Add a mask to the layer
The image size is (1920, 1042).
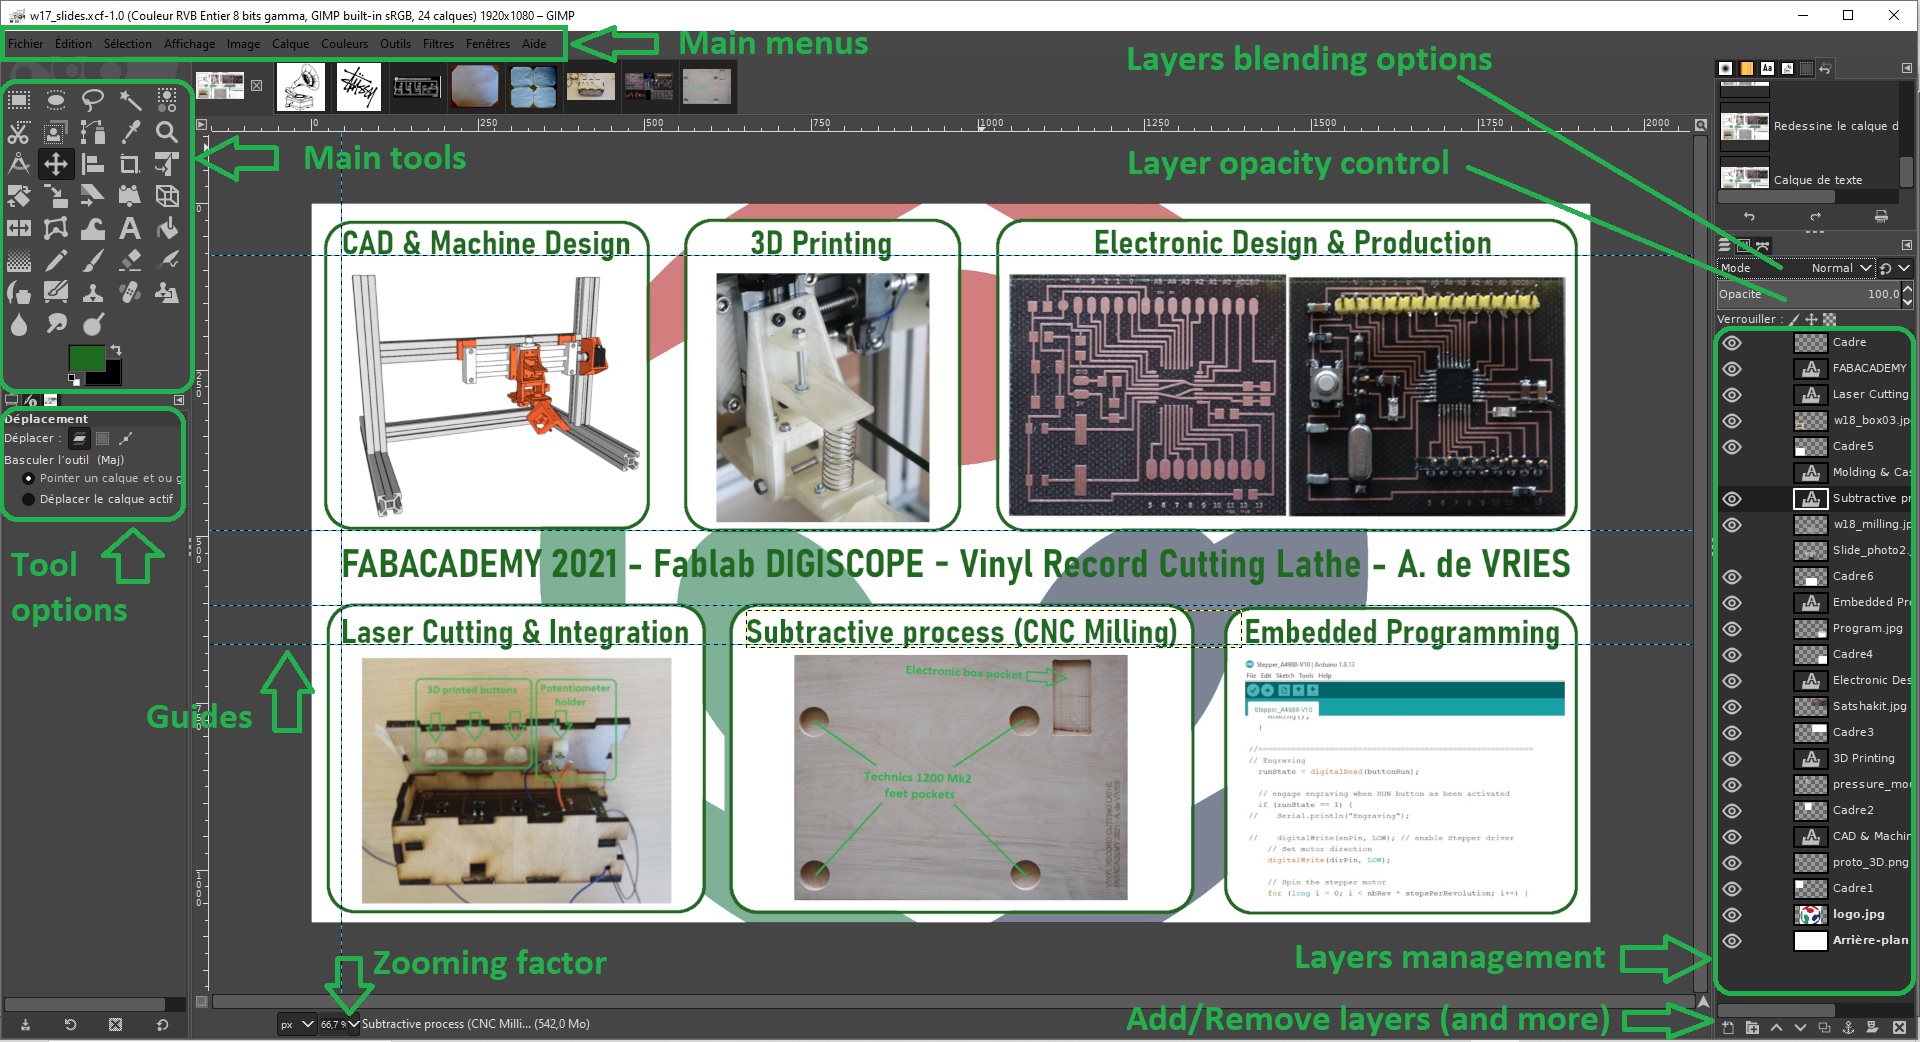pos(1872,1027)
